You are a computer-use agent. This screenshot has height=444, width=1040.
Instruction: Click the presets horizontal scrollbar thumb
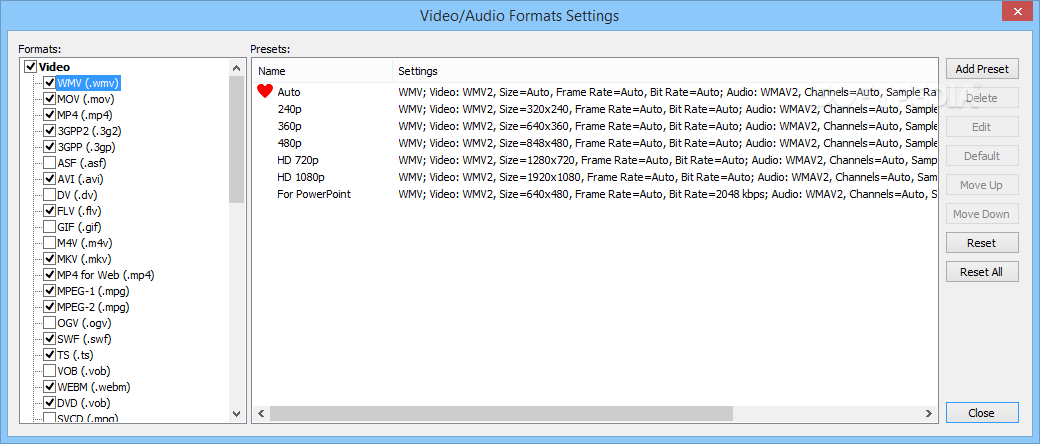(x=501, y=413)
